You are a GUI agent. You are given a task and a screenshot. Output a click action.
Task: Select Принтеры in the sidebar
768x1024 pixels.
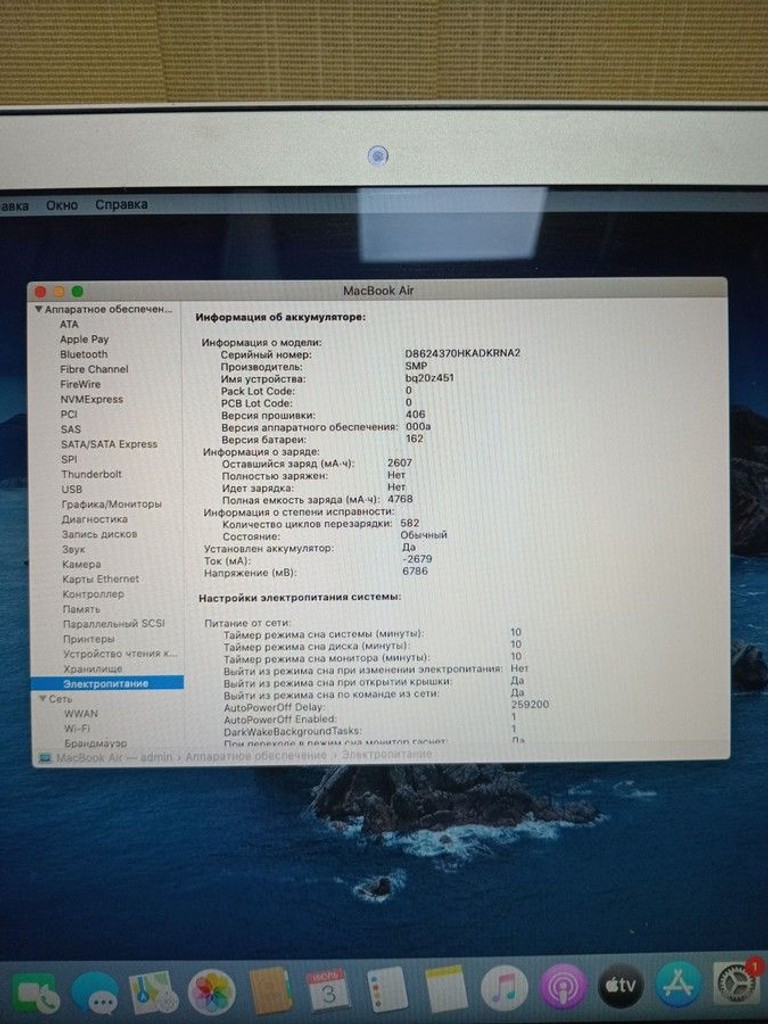(89, 639)
